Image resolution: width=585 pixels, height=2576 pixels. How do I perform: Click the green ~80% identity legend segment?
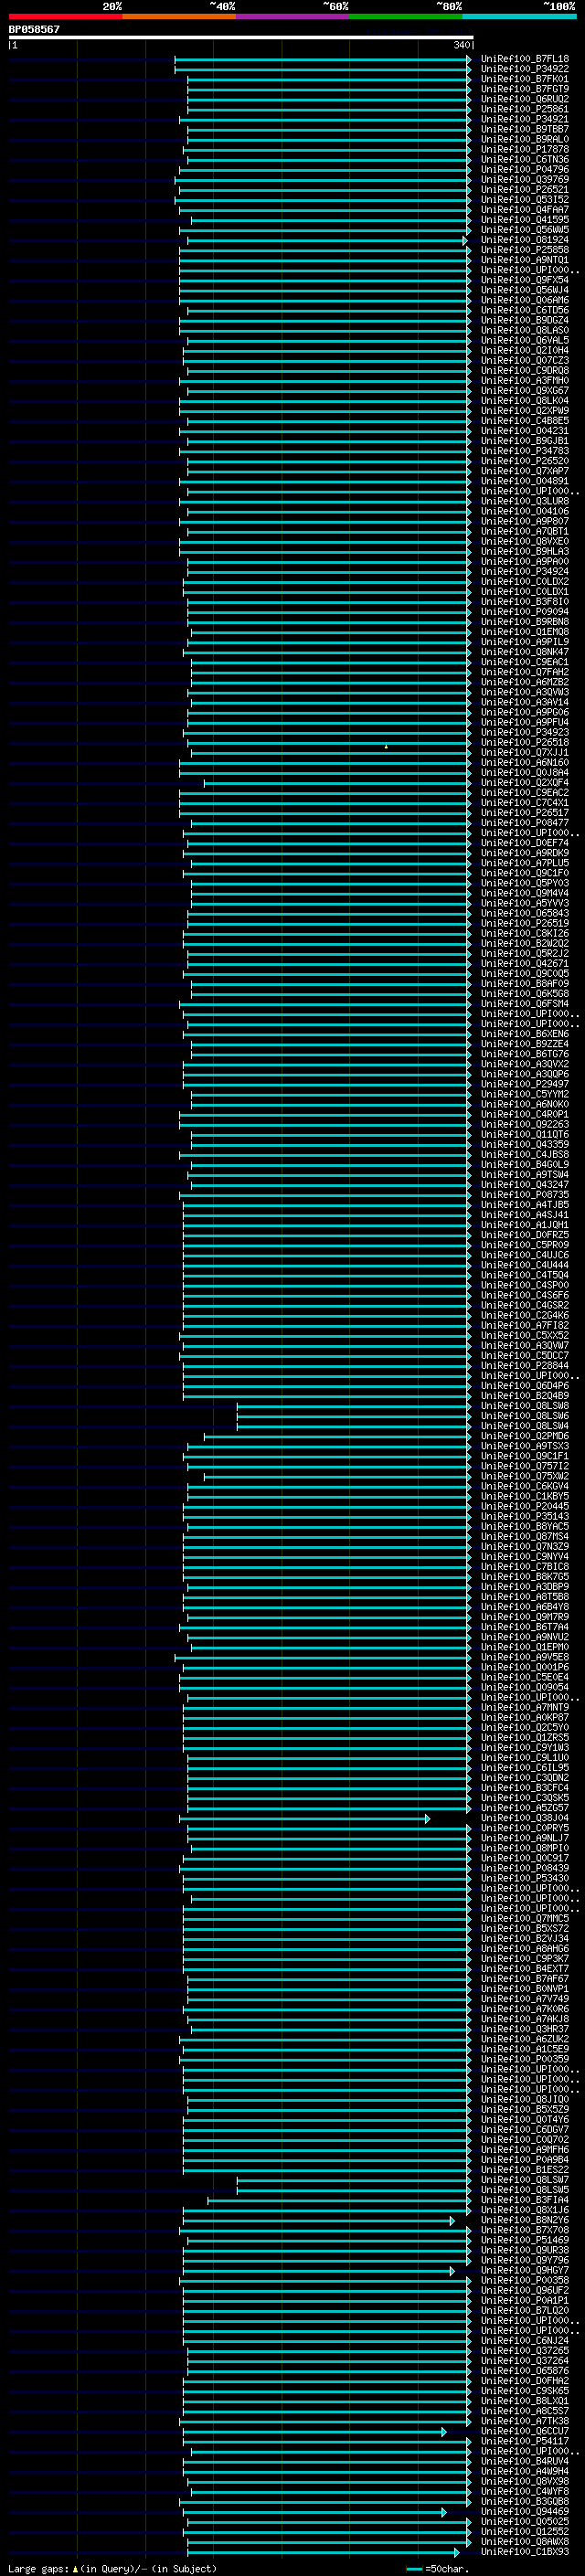pos(406,16)
